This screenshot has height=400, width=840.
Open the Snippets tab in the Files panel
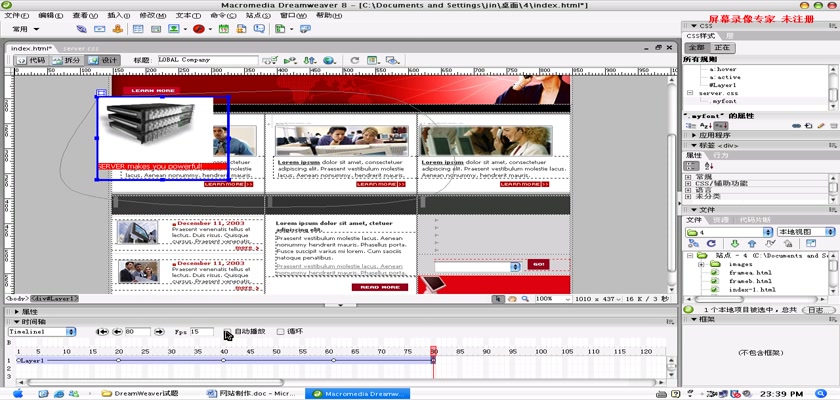tap(755, 220)
